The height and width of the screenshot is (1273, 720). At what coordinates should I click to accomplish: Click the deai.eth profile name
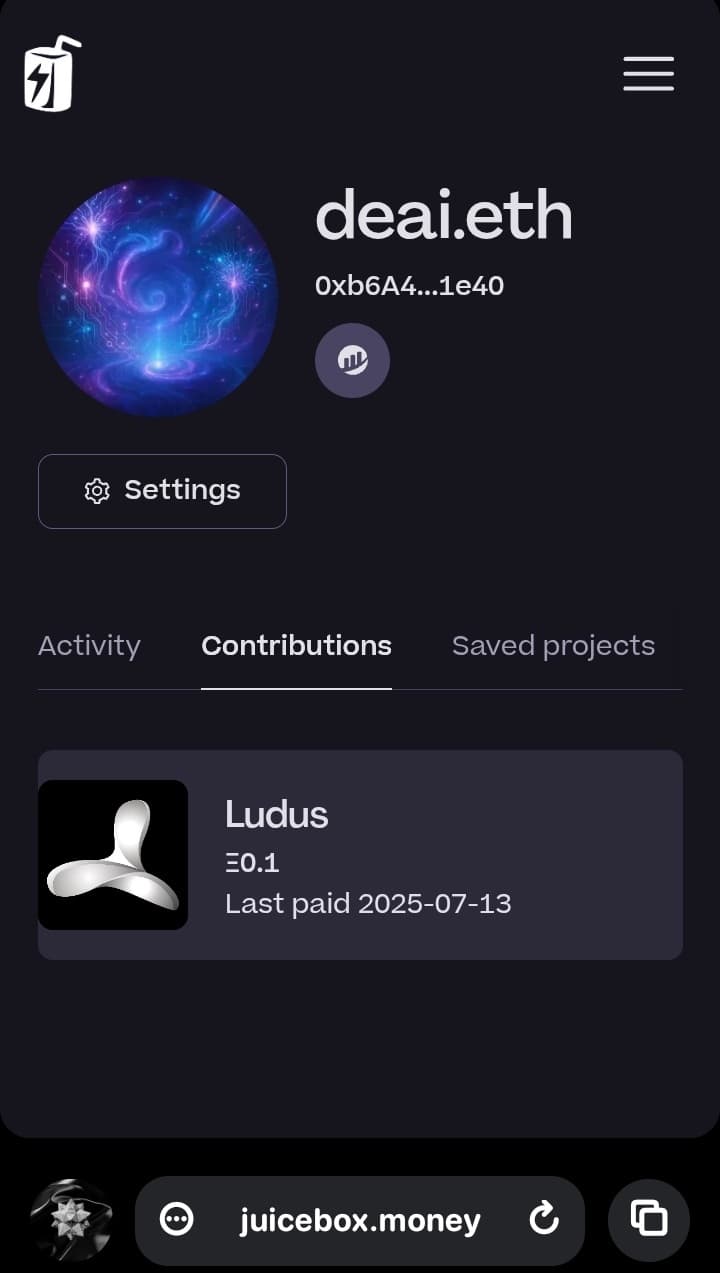tap(443, 217)
